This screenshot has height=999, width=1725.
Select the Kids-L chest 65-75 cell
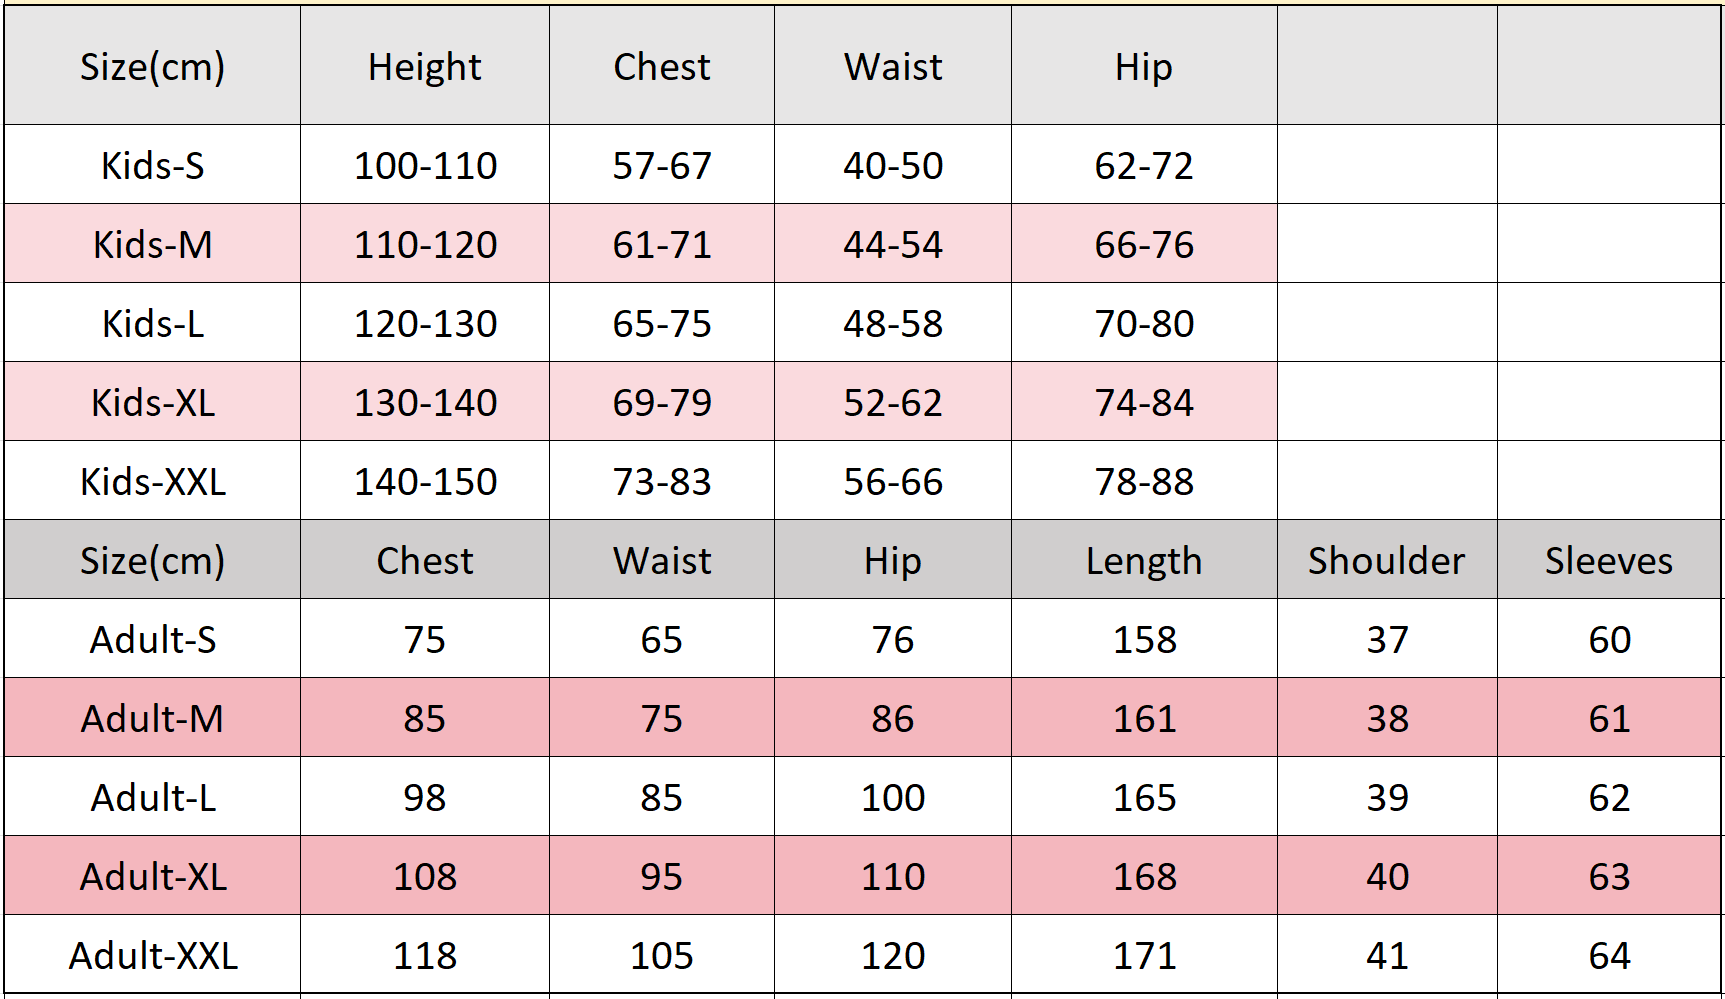point(662,323)
